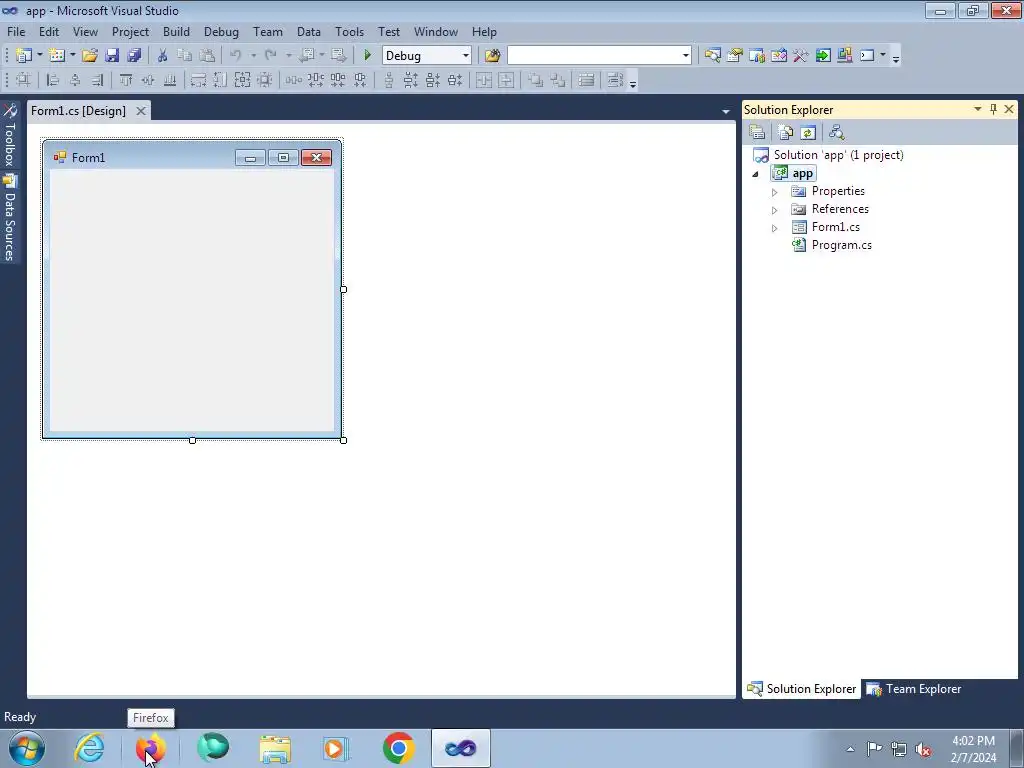1024x768 pixels.
Task: Click the Add New Item toolbar icon
Action: [x=57, y=56]
